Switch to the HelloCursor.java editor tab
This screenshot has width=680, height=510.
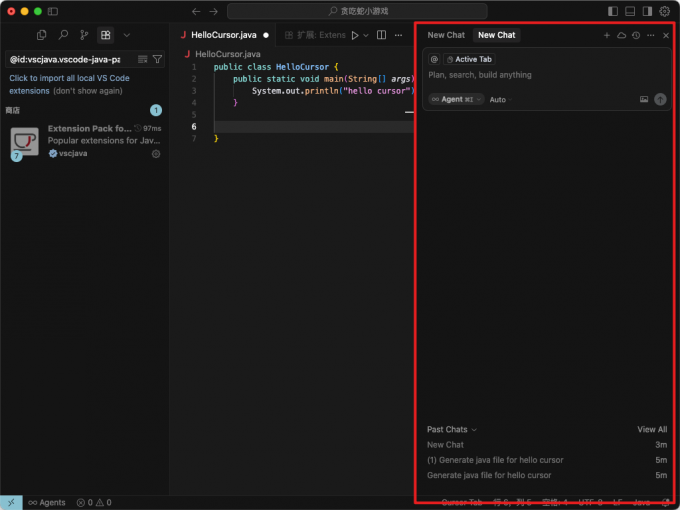click(223, 35)
